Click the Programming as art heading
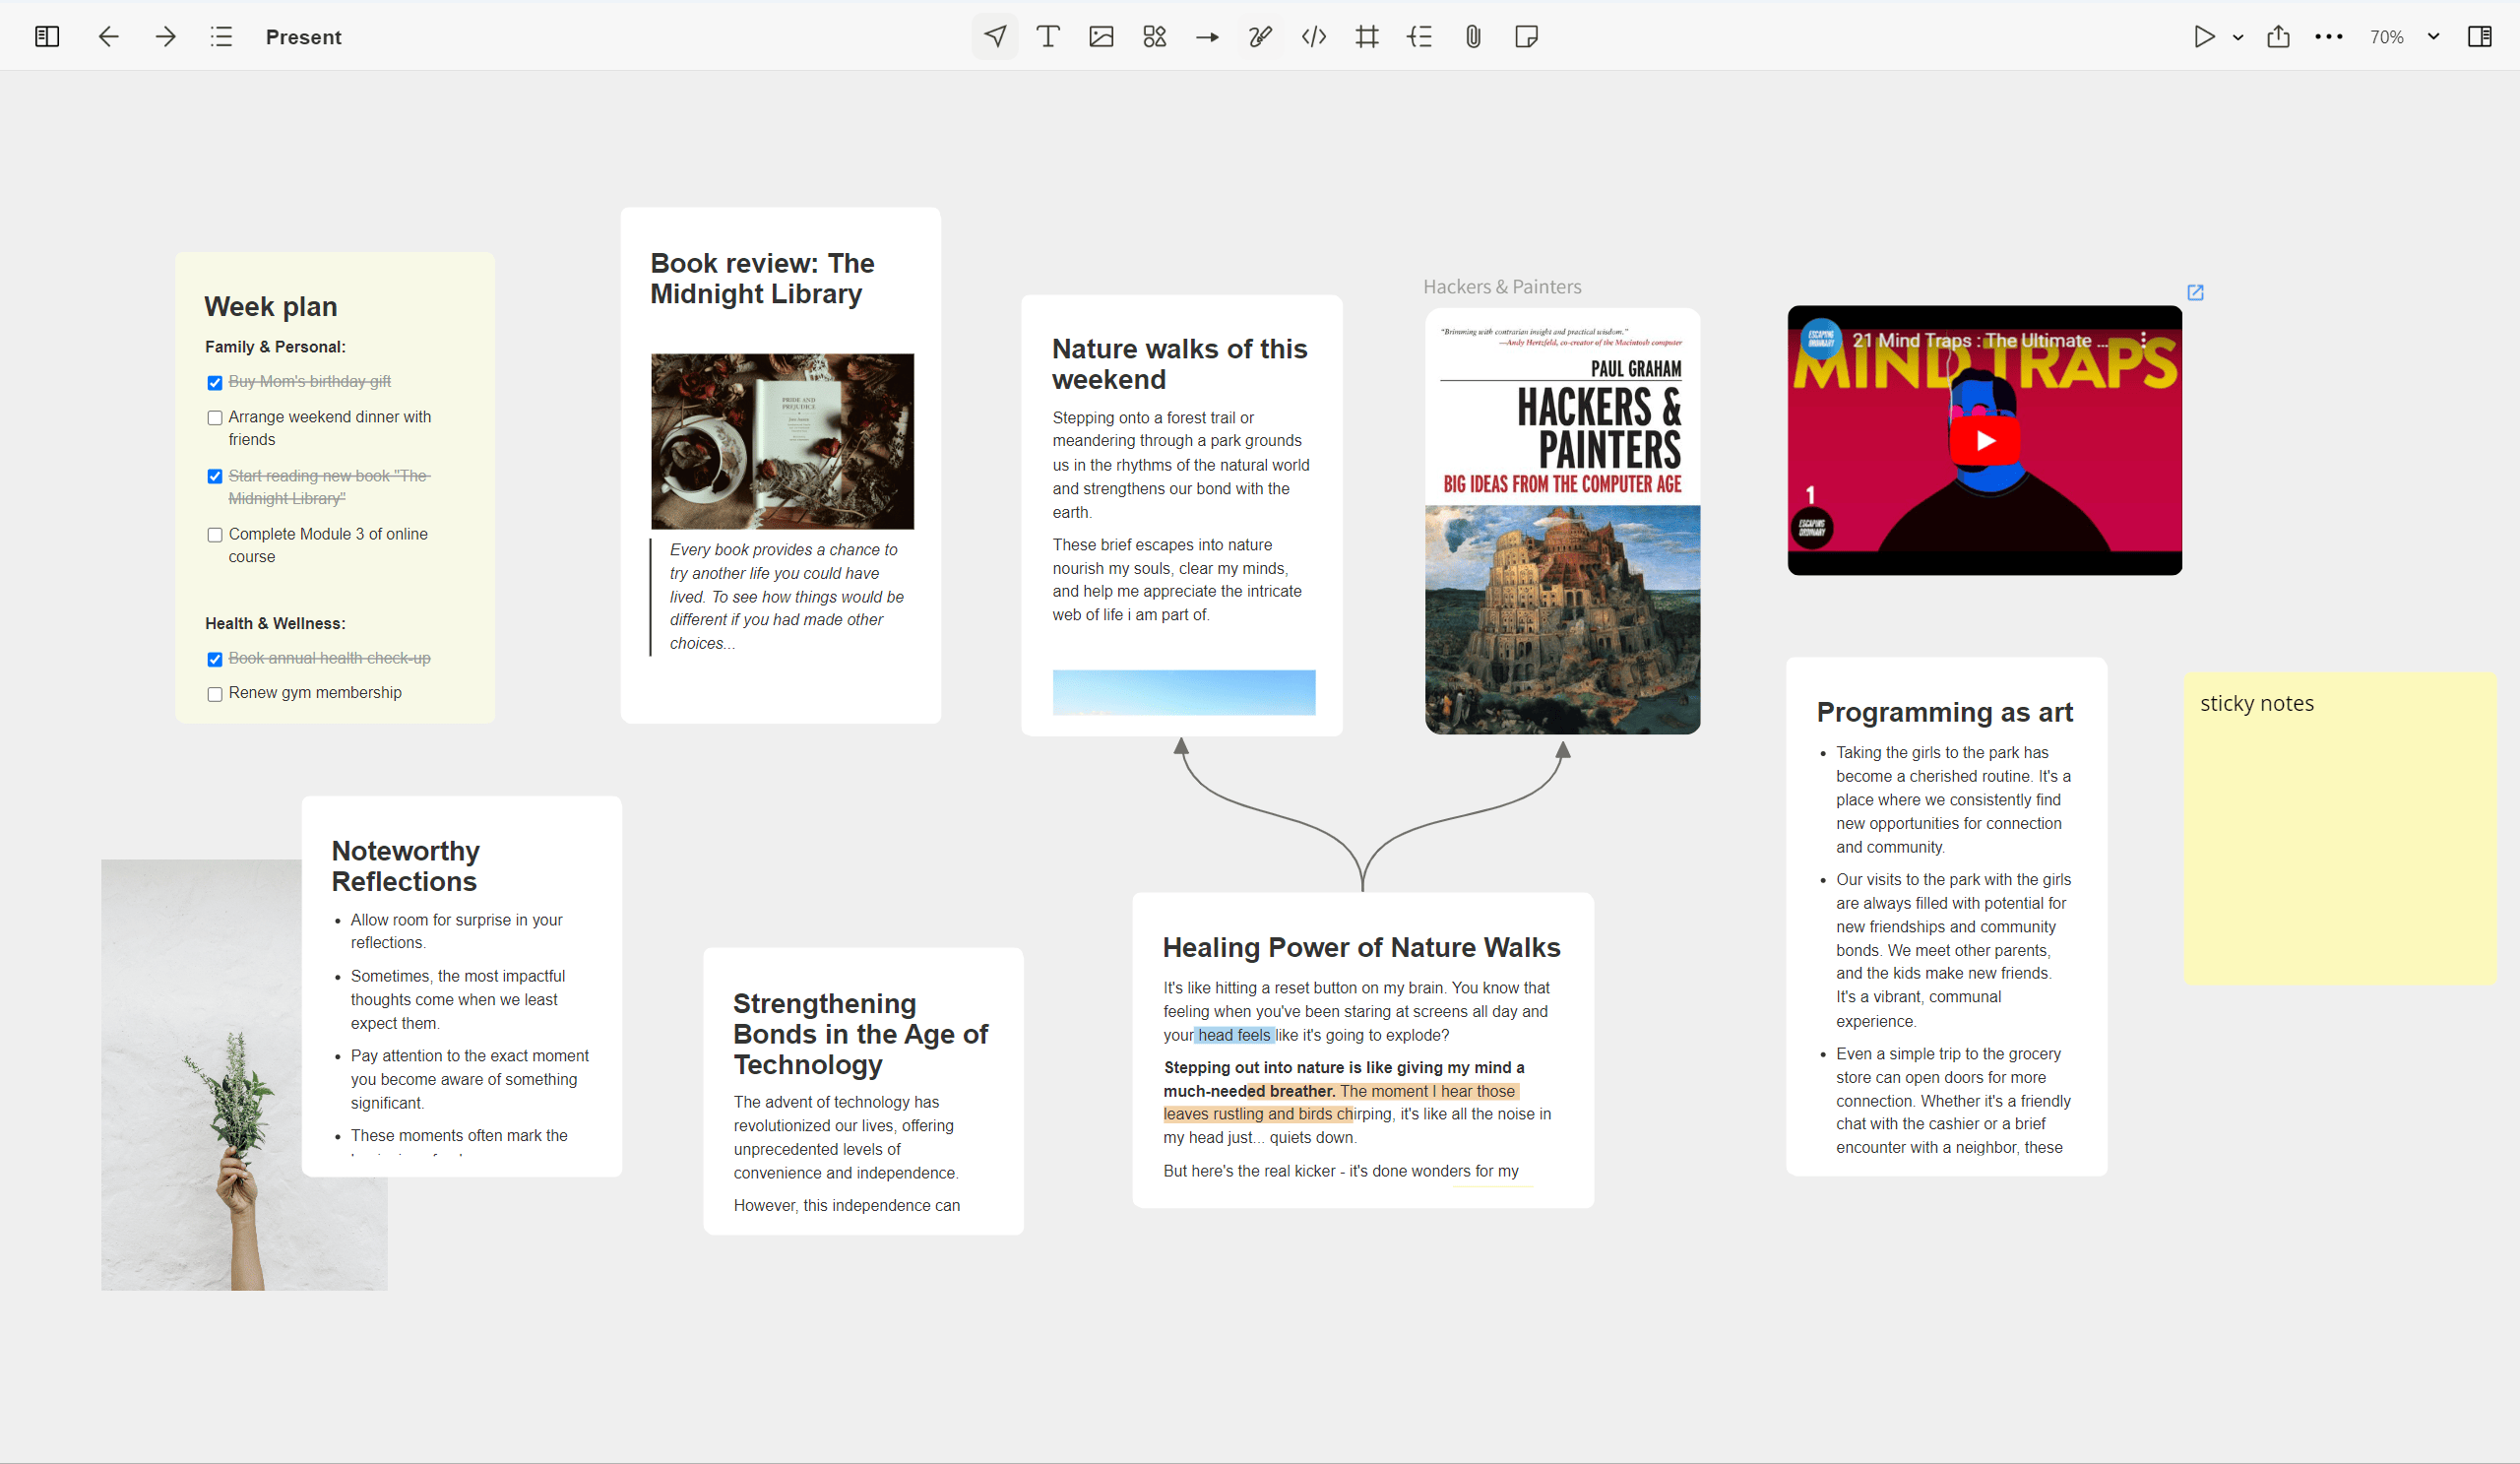This screenshot has height=1464, width=2520. coord(1945,712)
